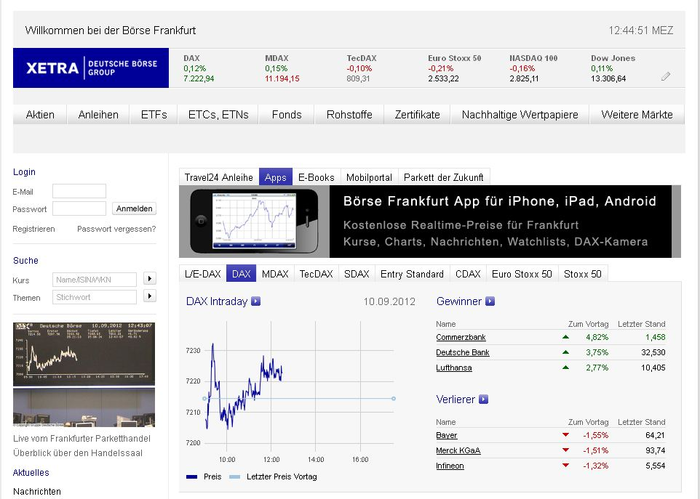Open the Rohstoffe menu
This screenshot has width=700, height=499.
[x=349, y=115]
